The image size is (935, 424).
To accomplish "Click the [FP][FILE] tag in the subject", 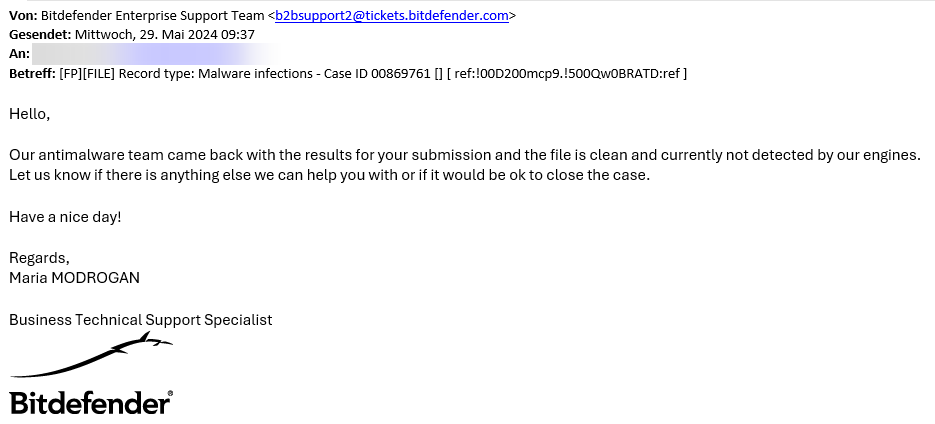I will click(x=87, y=73).
